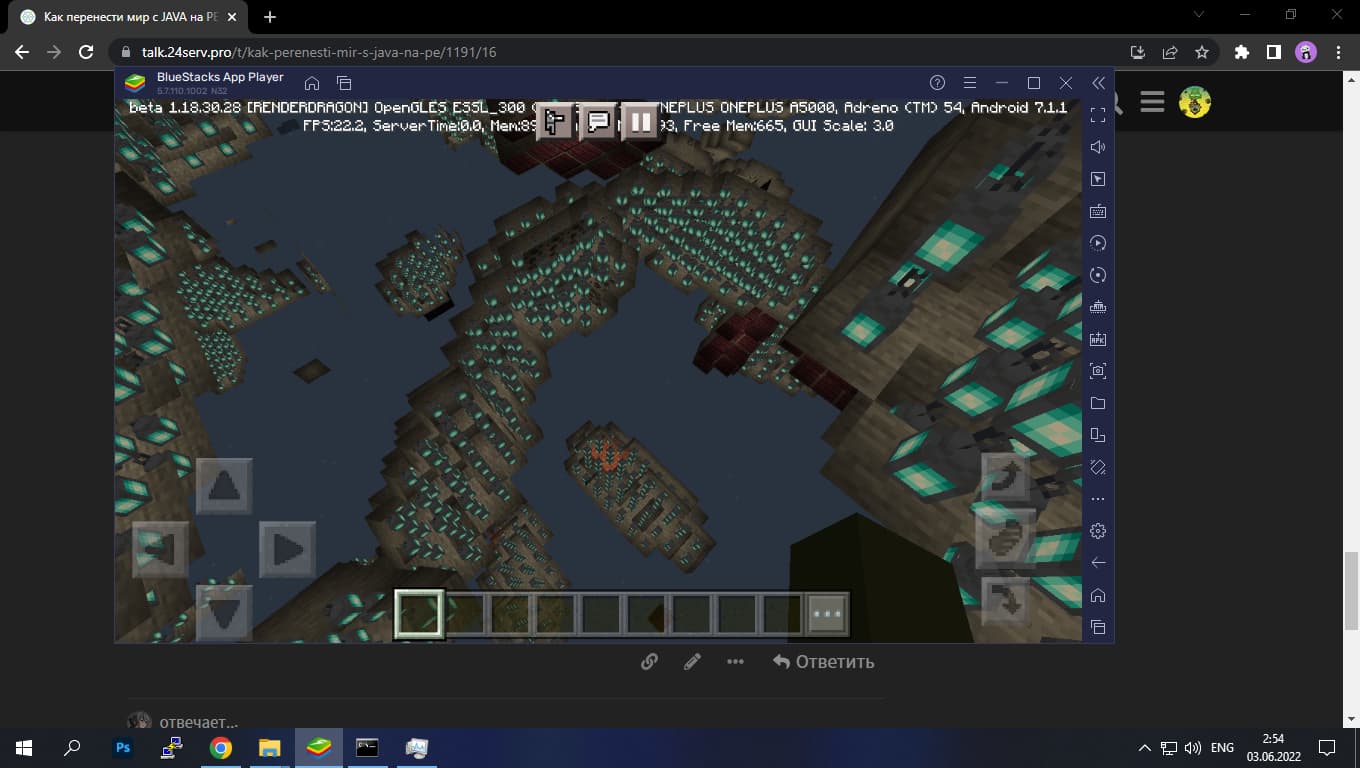Collapse the BlueStacks side toolbar
The width and height of the screenshot is (1360, 768).
tap(1099, 83)
